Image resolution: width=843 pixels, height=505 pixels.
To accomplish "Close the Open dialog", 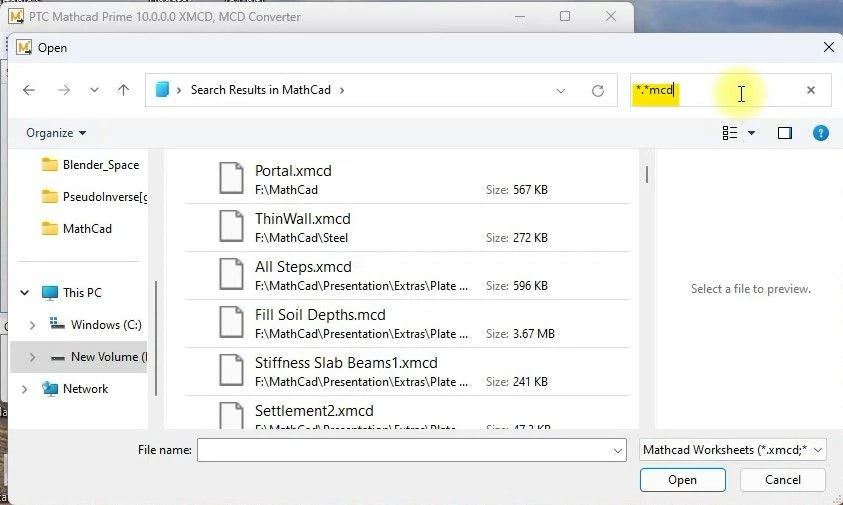I will [828, 47].
